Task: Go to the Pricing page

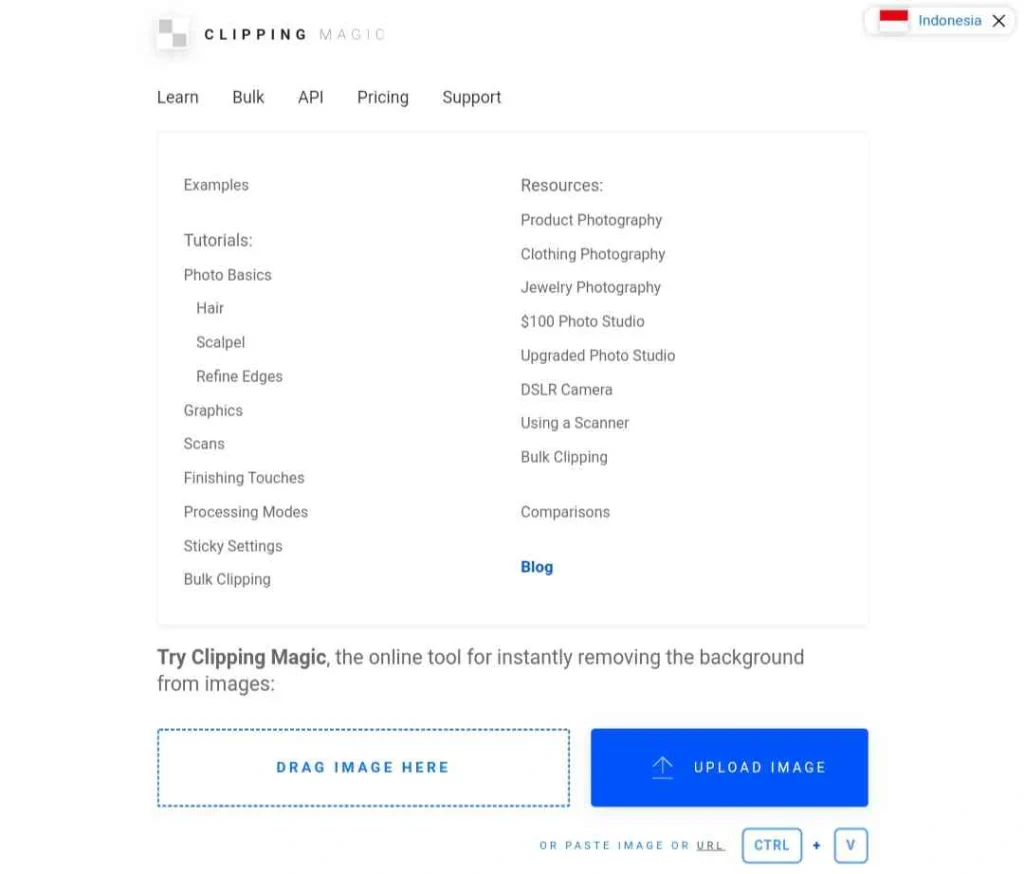Action: (x=383, y=97)
